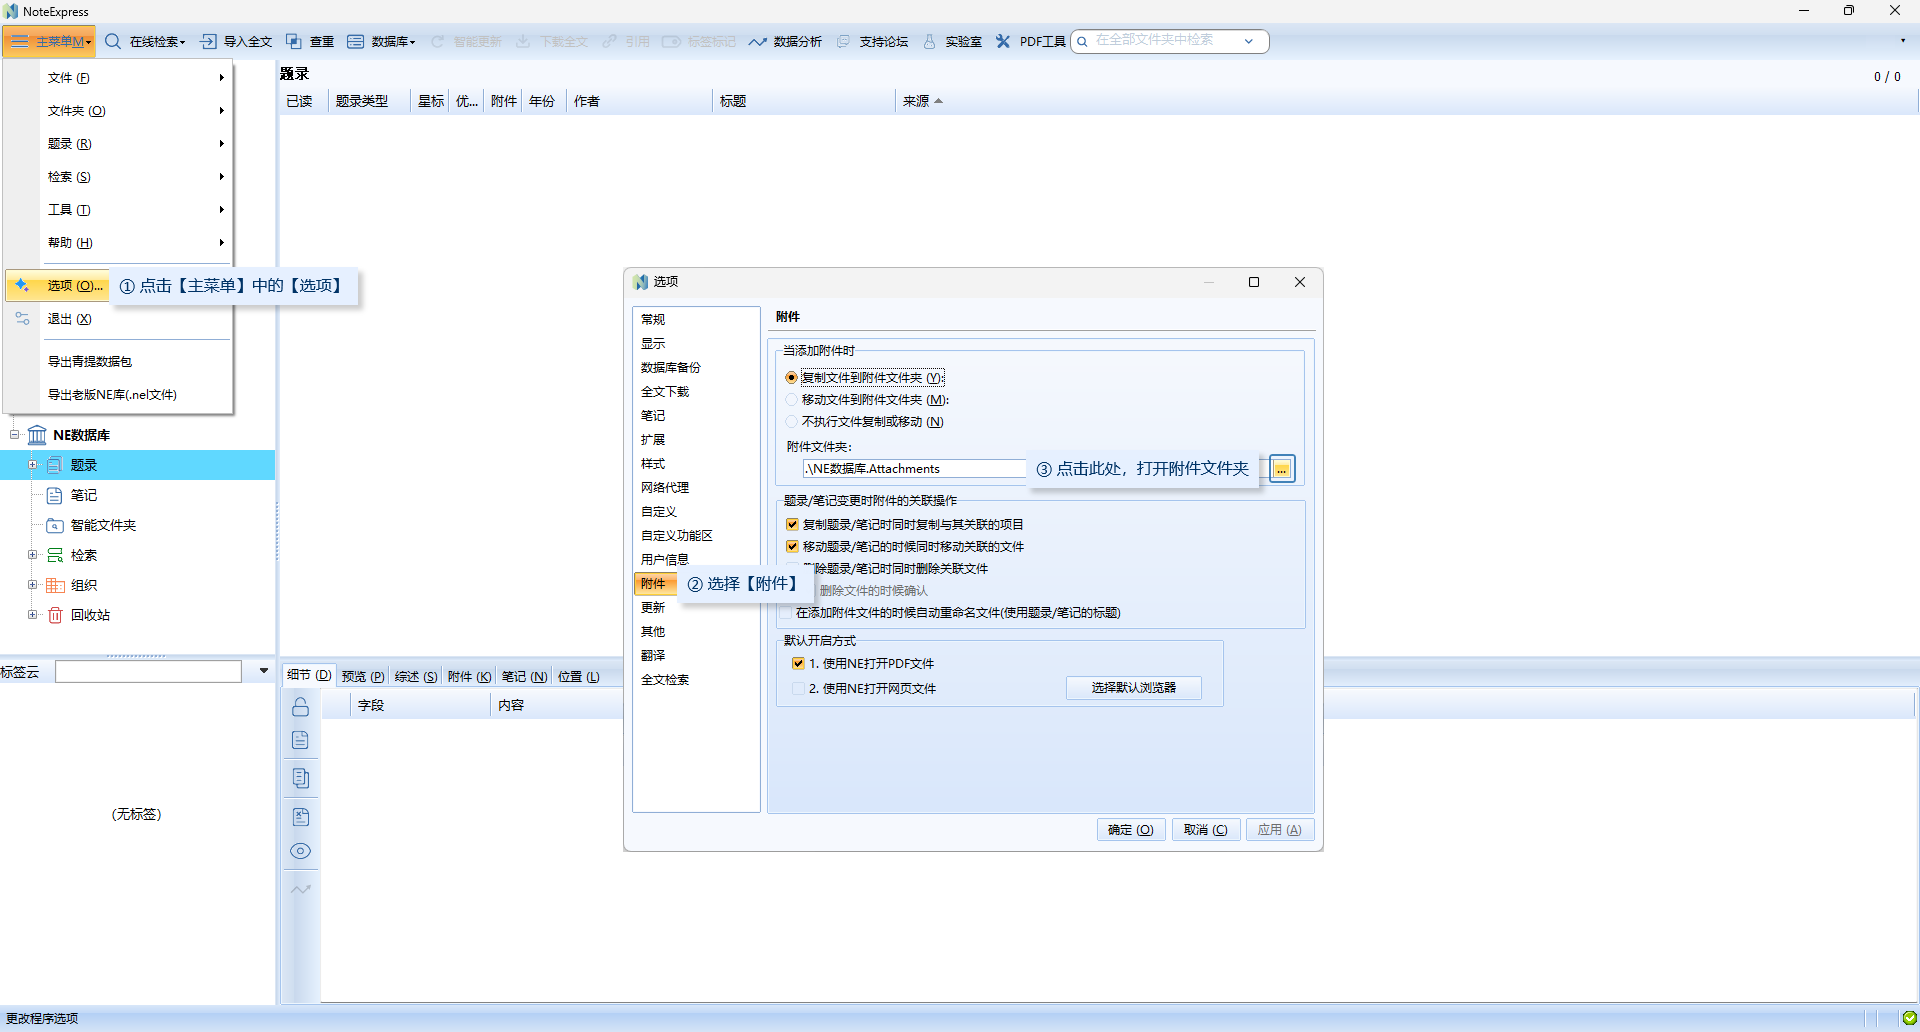Image resolution: width=1920 pixels, height=1032 pixels.
Task: Select the 笔记 tree item icon
Action: [x=55, y=495]
